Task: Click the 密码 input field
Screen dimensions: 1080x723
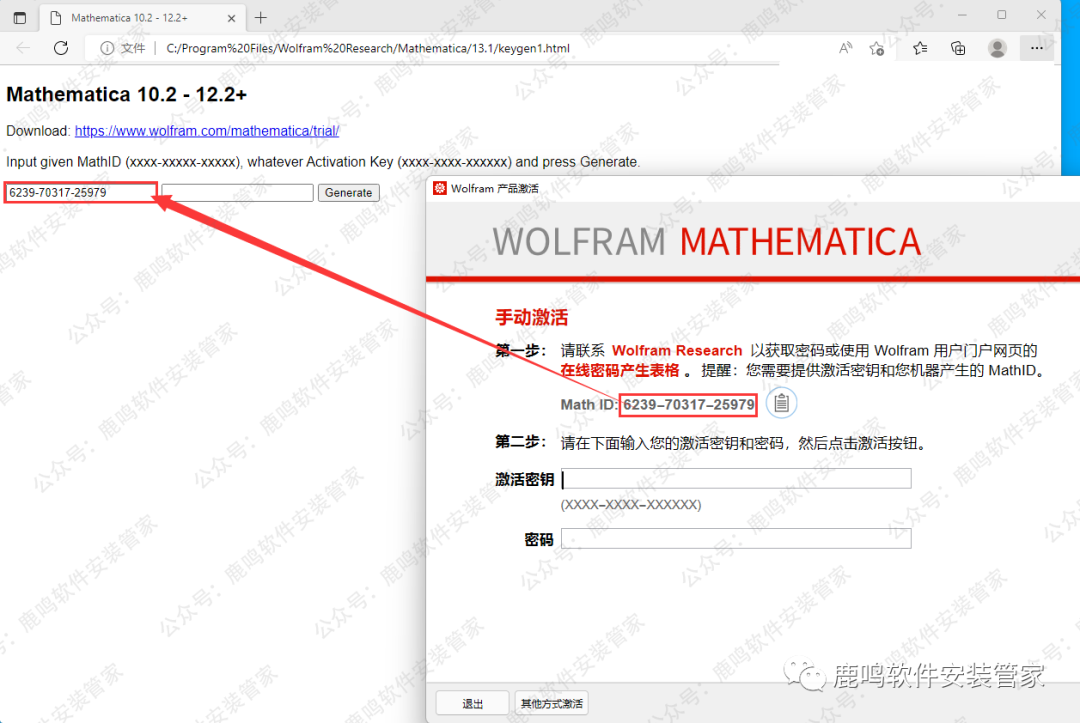Action: pos(736,538)
